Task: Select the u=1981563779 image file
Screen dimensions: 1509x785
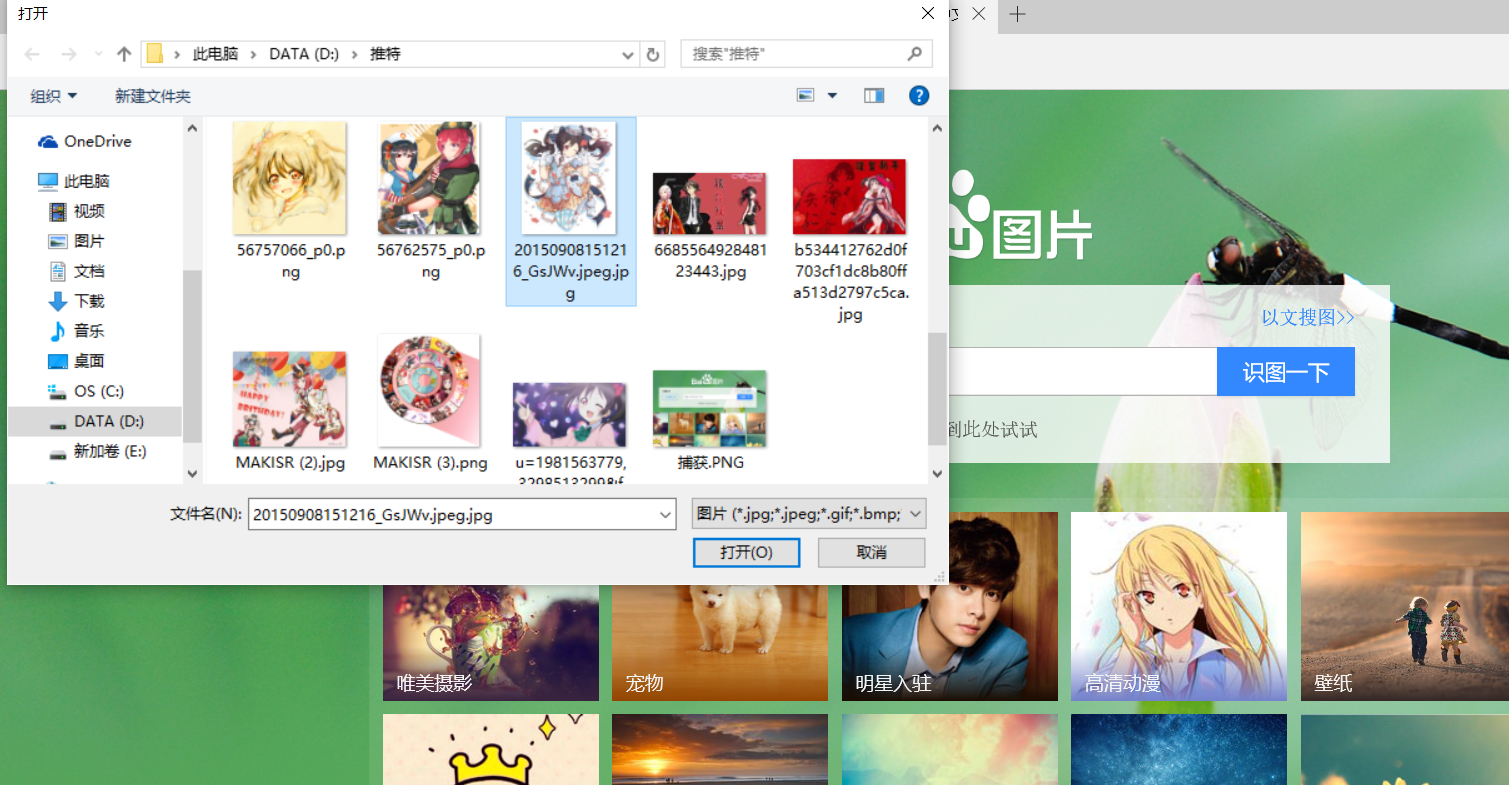Action: click(x=570, y=433)
